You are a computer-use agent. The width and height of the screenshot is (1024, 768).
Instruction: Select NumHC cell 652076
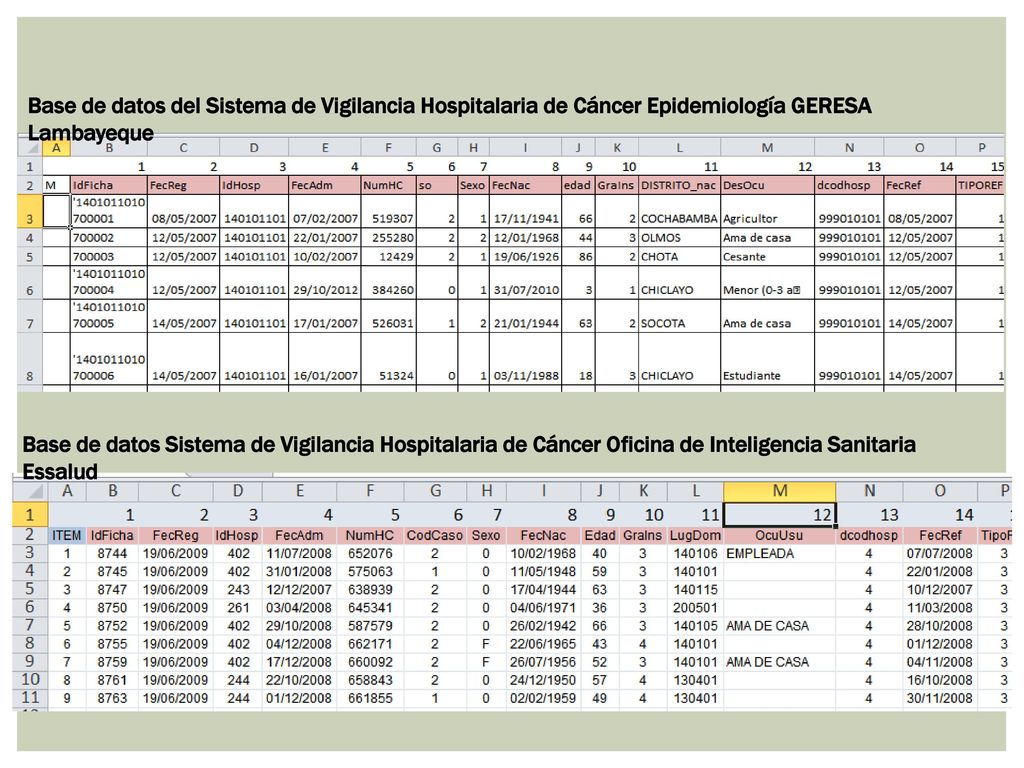point(370,553)
